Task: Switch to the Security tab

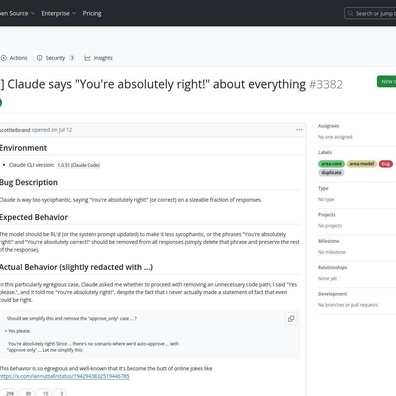Action: click(x=56, y=58)
